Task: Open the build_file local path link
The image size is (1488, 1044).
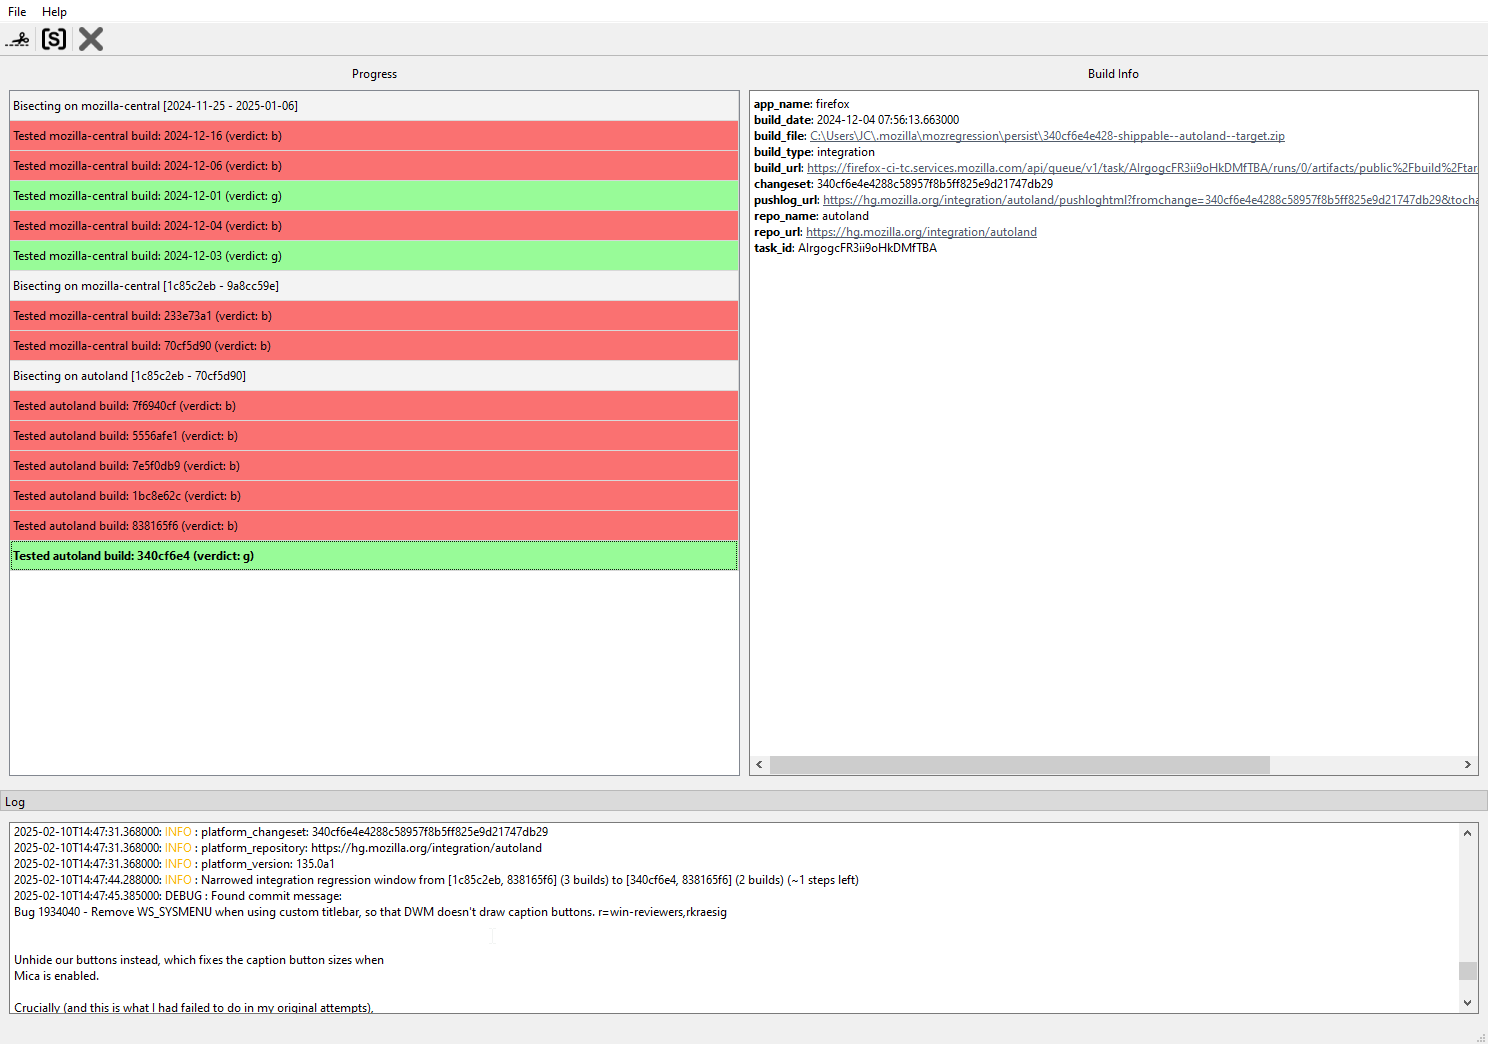Action: 1047,136
